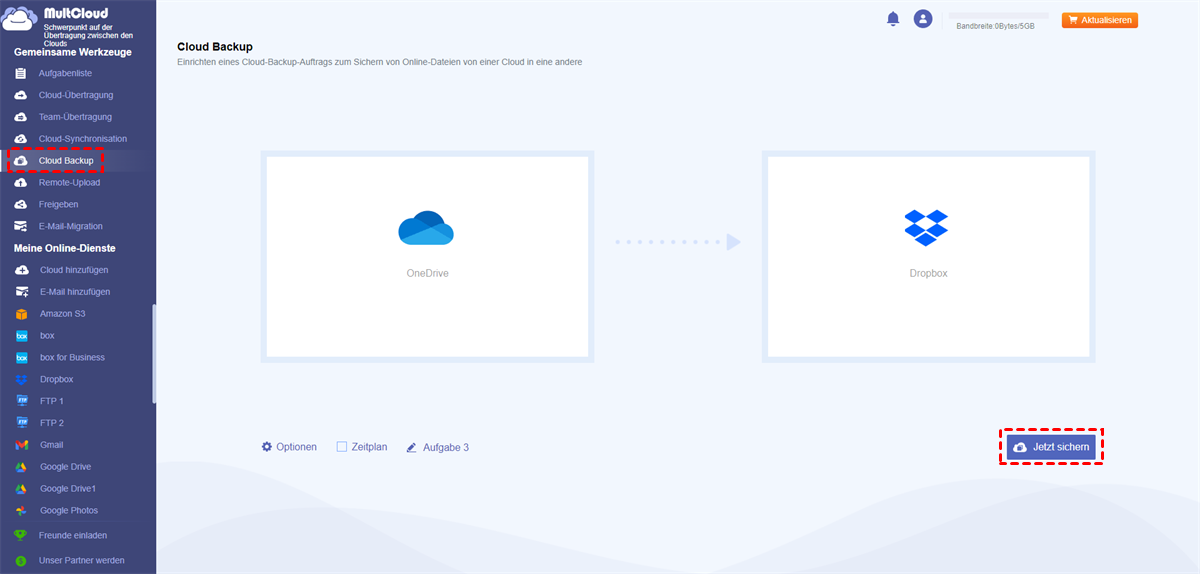The image size is (1200, 574).
Task: Click the E-Mail hinzufügen icon
Action: (x=21, y=292)
